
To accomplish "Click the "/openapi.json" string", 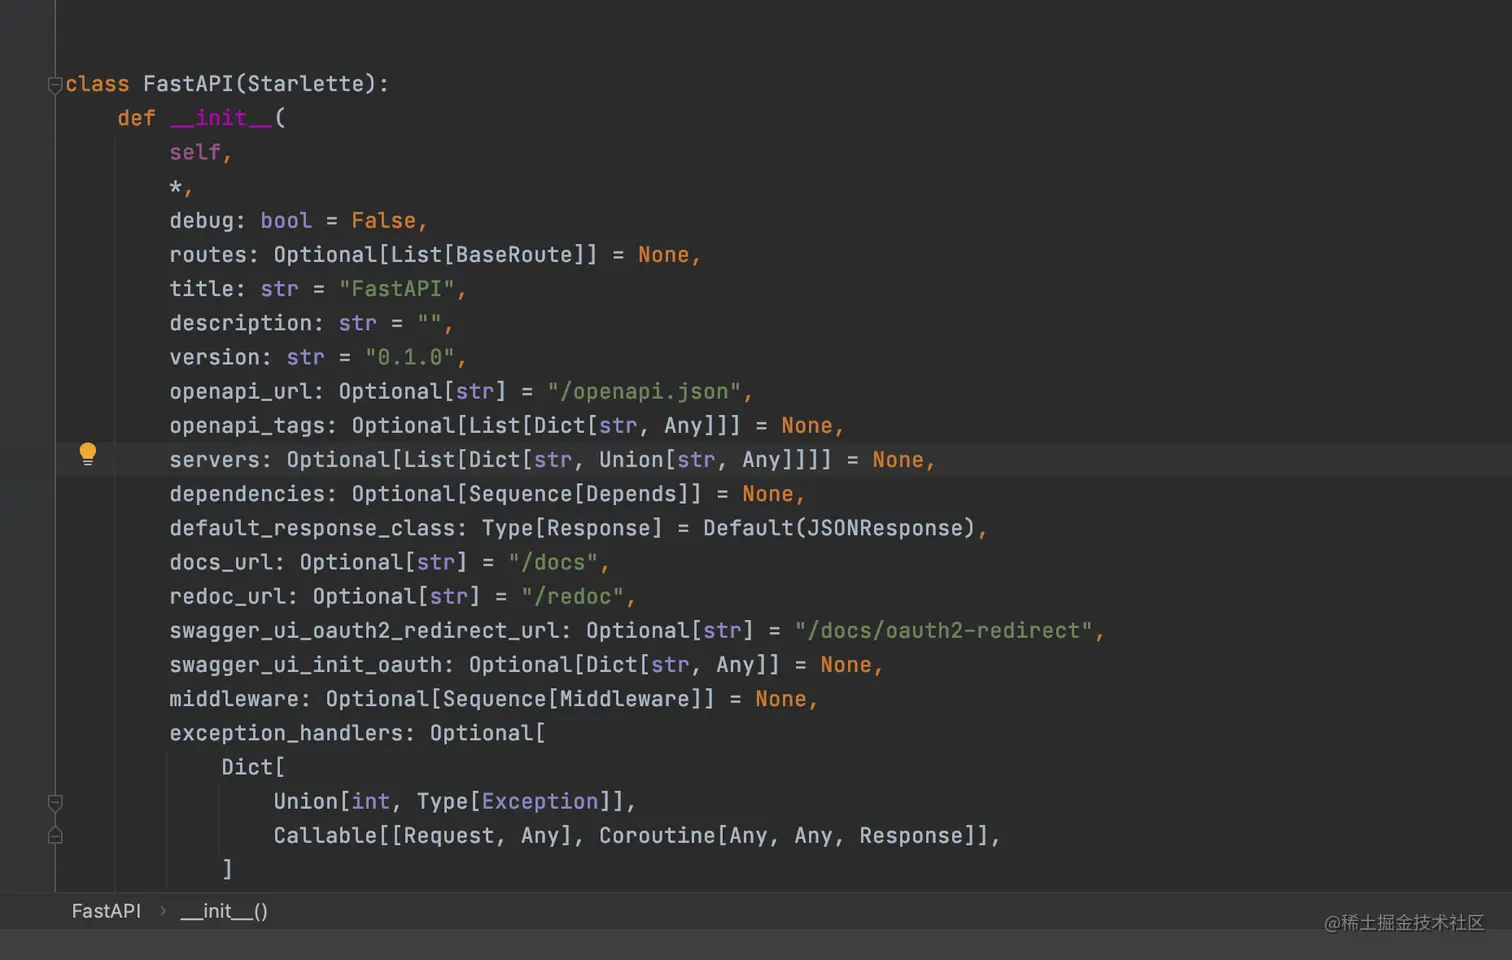I will coord(644,391).
